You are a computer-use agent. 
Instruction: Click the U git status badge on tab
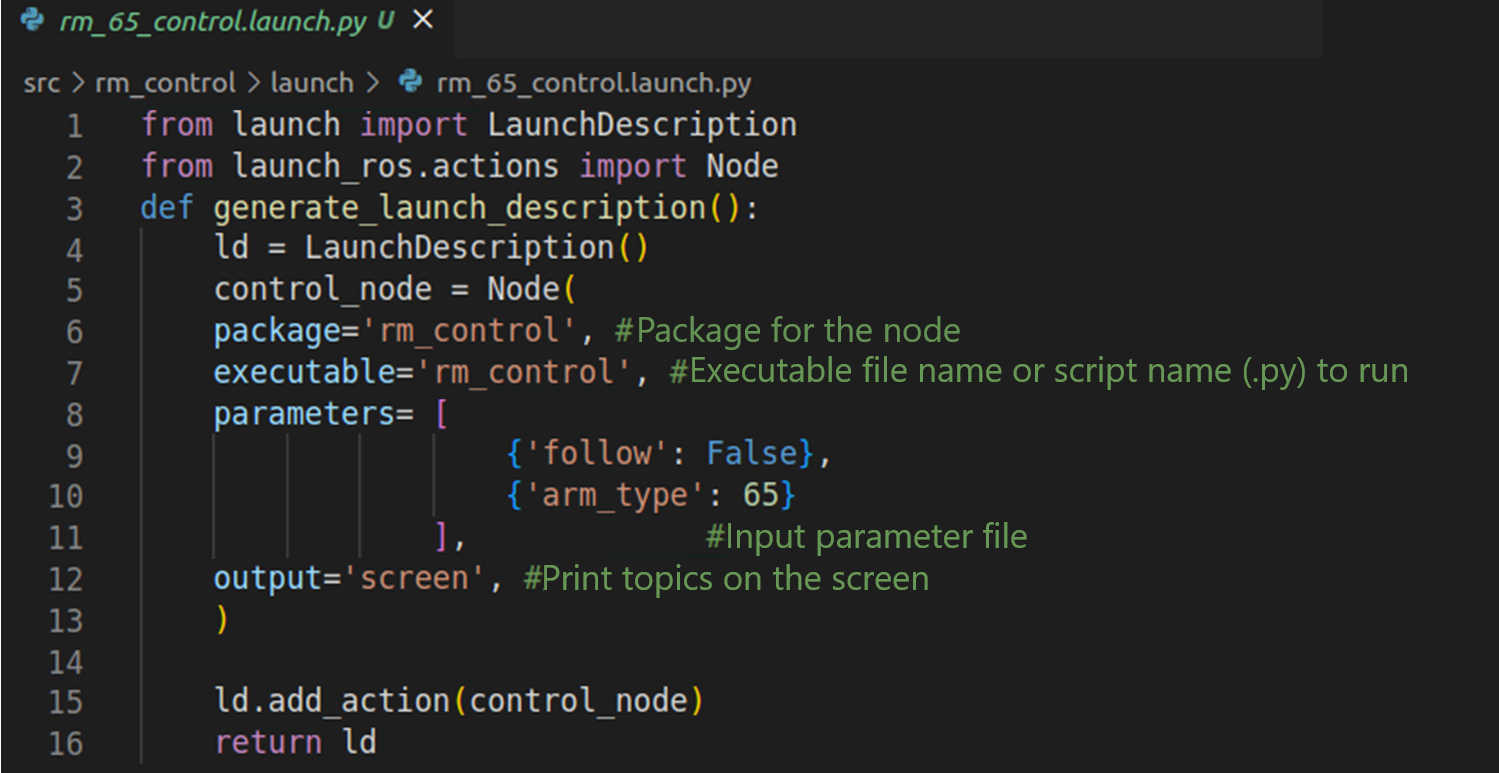pos(386,22)
